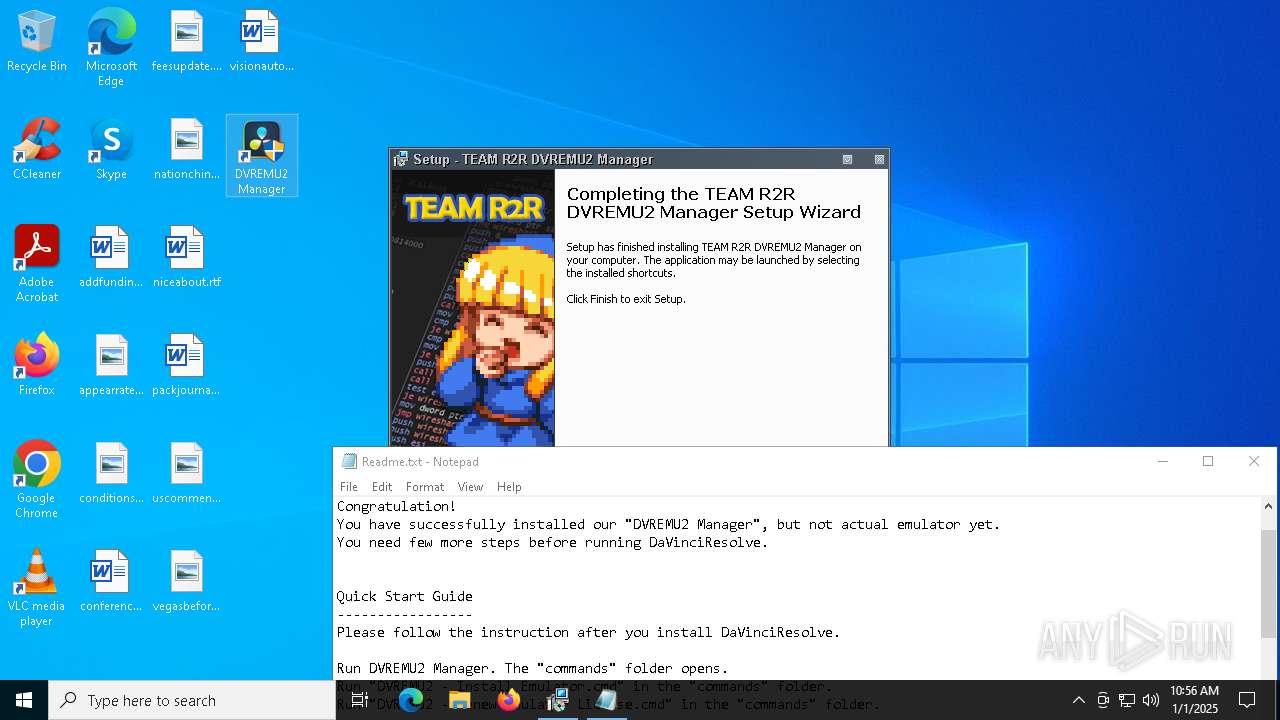Image resolution: width=1280 pixels, height=720 pixels.
Task: Click the Notepad title bar icon
Action: [349, 461]
